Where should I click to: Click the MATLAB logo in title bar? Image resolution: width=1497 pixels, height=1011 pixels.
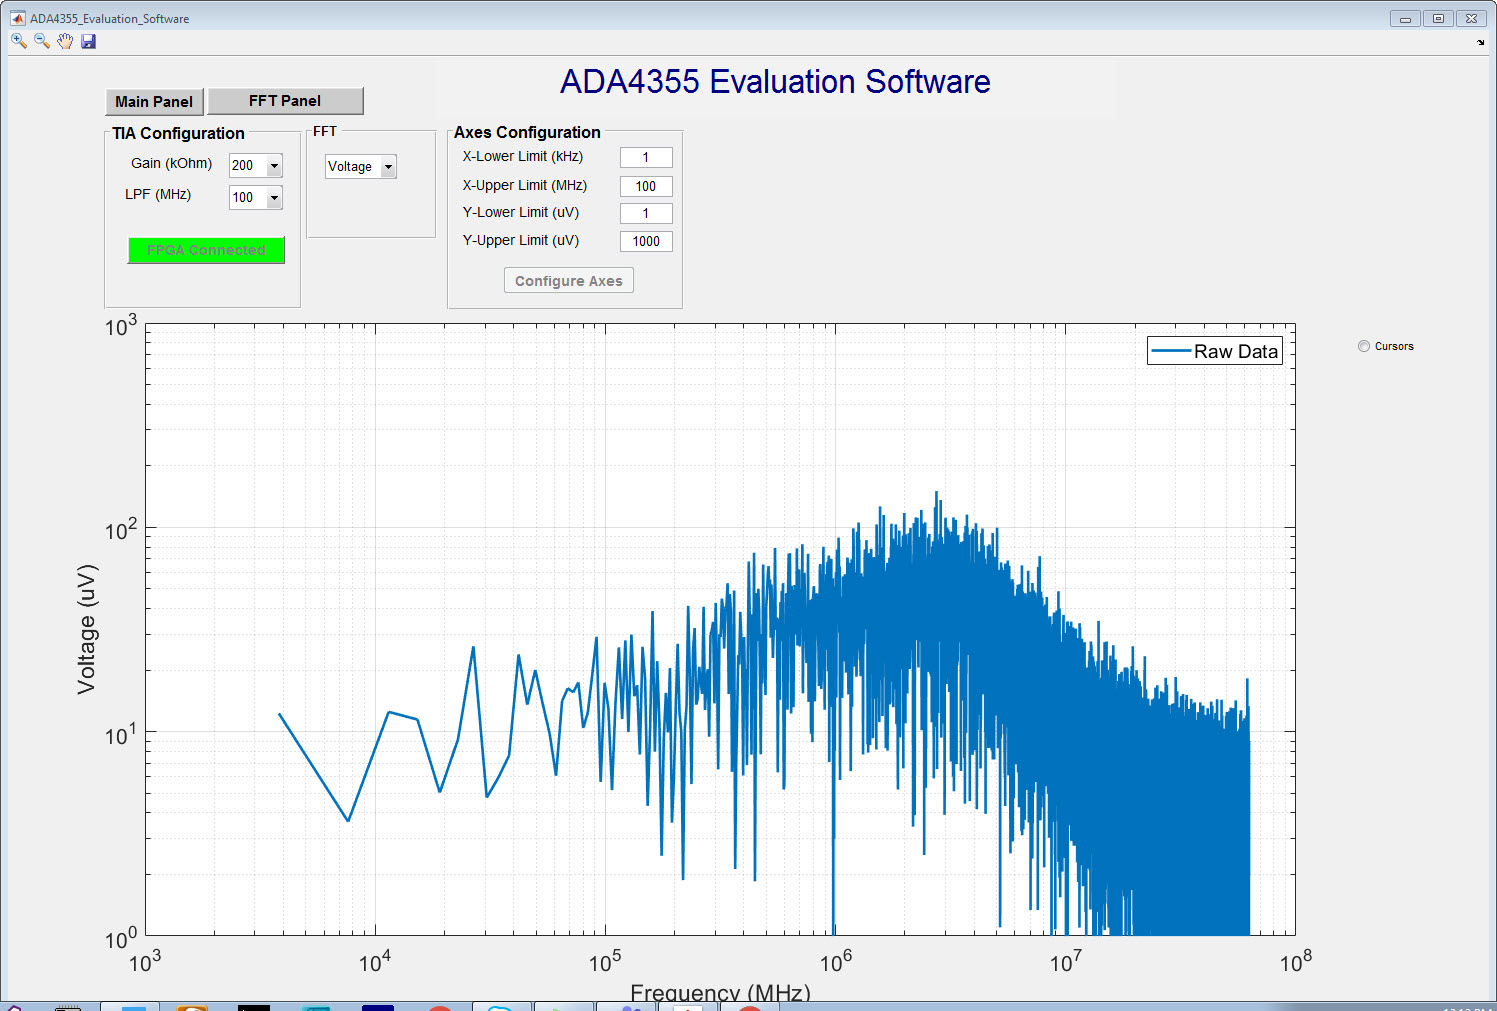[17, 18]
